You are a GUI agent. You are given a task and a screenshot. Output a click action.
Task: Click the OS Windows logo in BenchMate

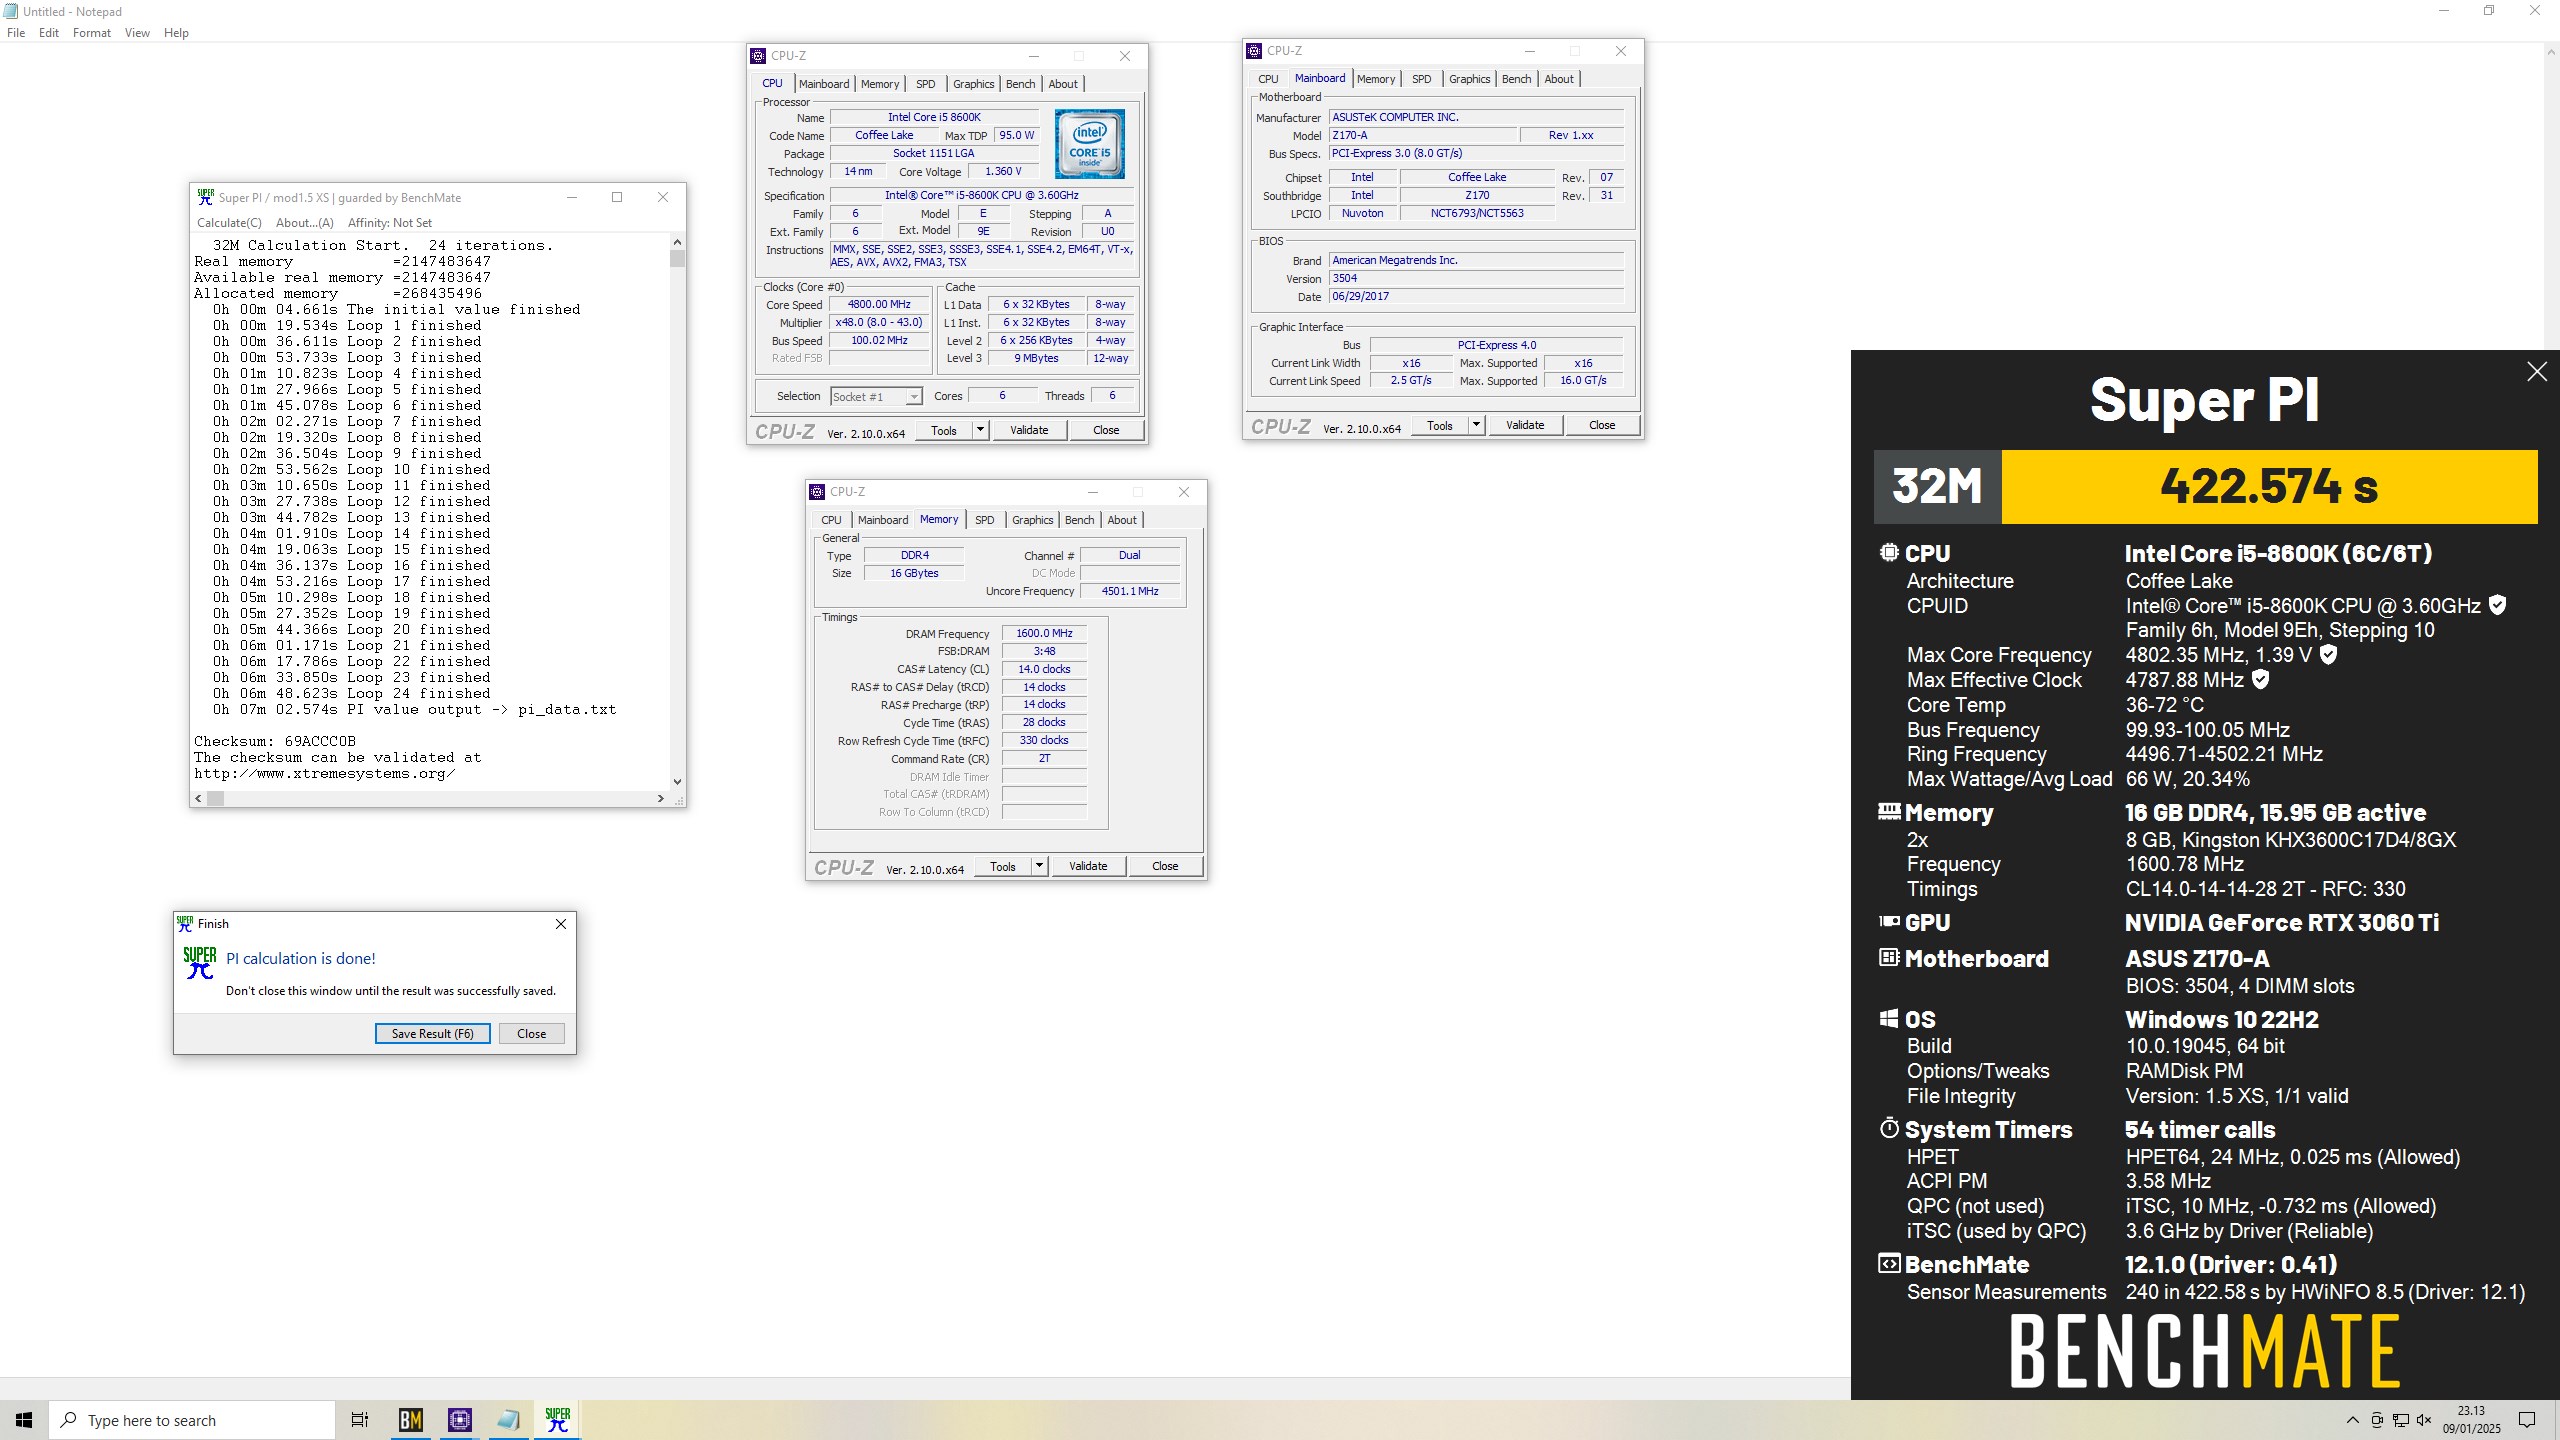click(1888, 1018)
